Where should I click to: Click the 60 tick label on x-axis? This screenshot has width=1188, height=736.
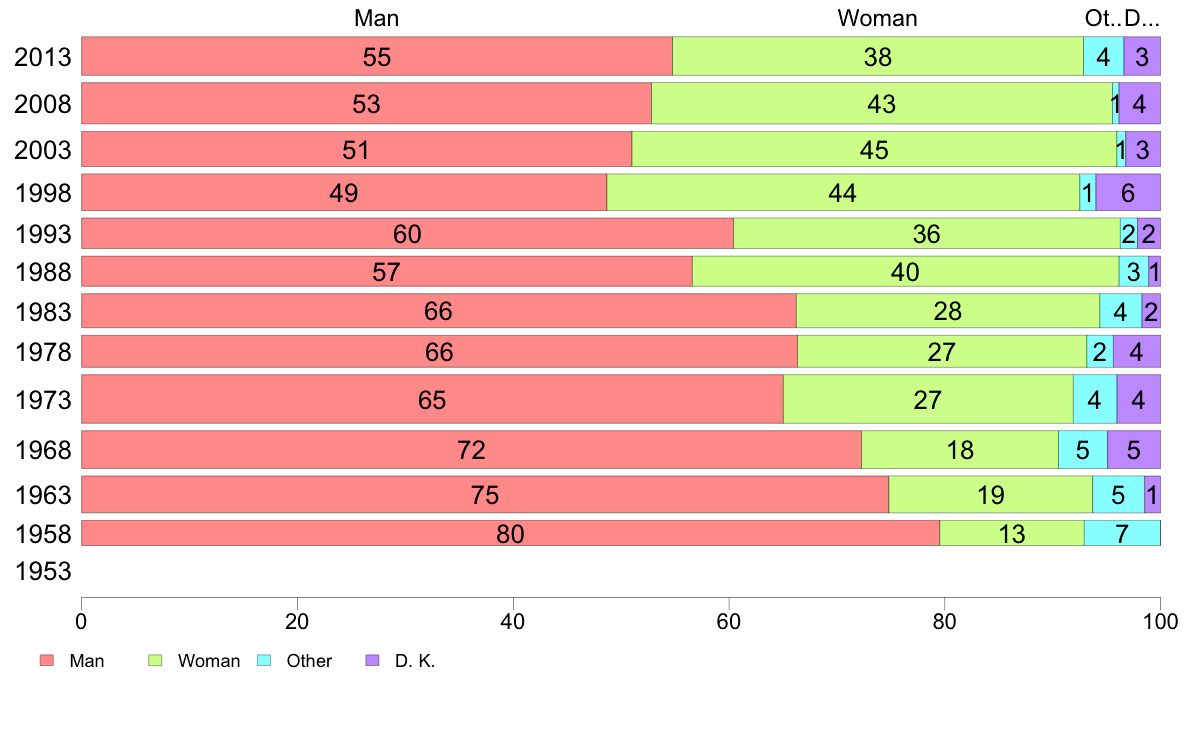tap(729, 619)
